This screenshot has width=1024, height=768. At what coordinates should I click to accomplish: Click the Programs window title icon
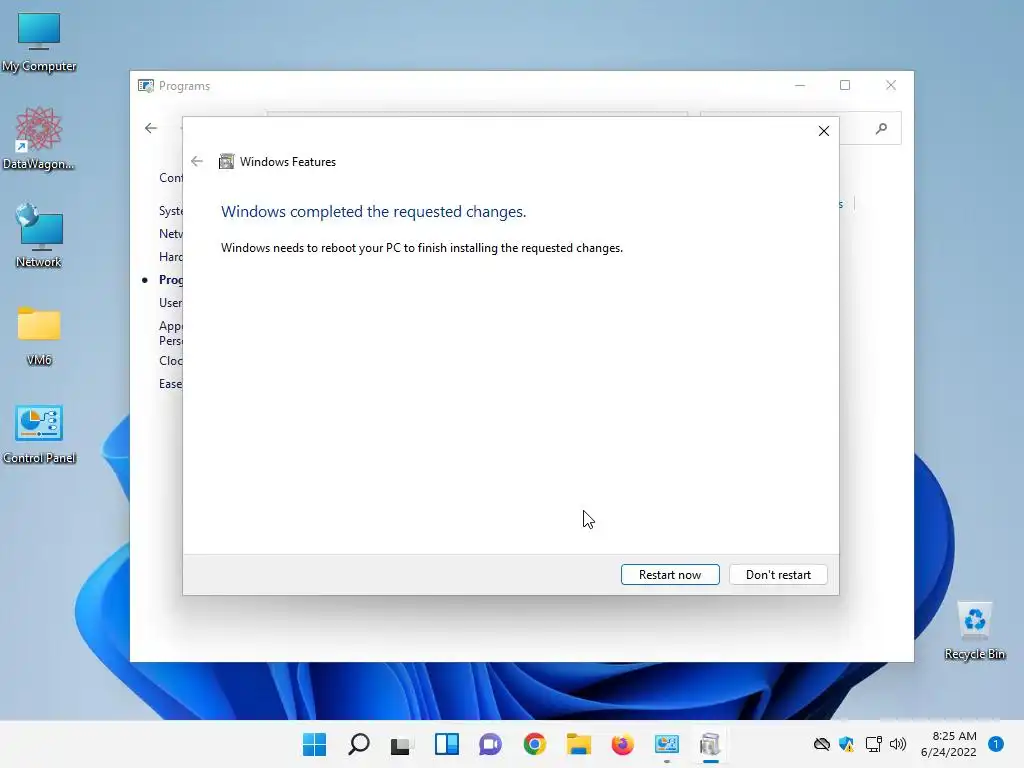coord(146,86)
